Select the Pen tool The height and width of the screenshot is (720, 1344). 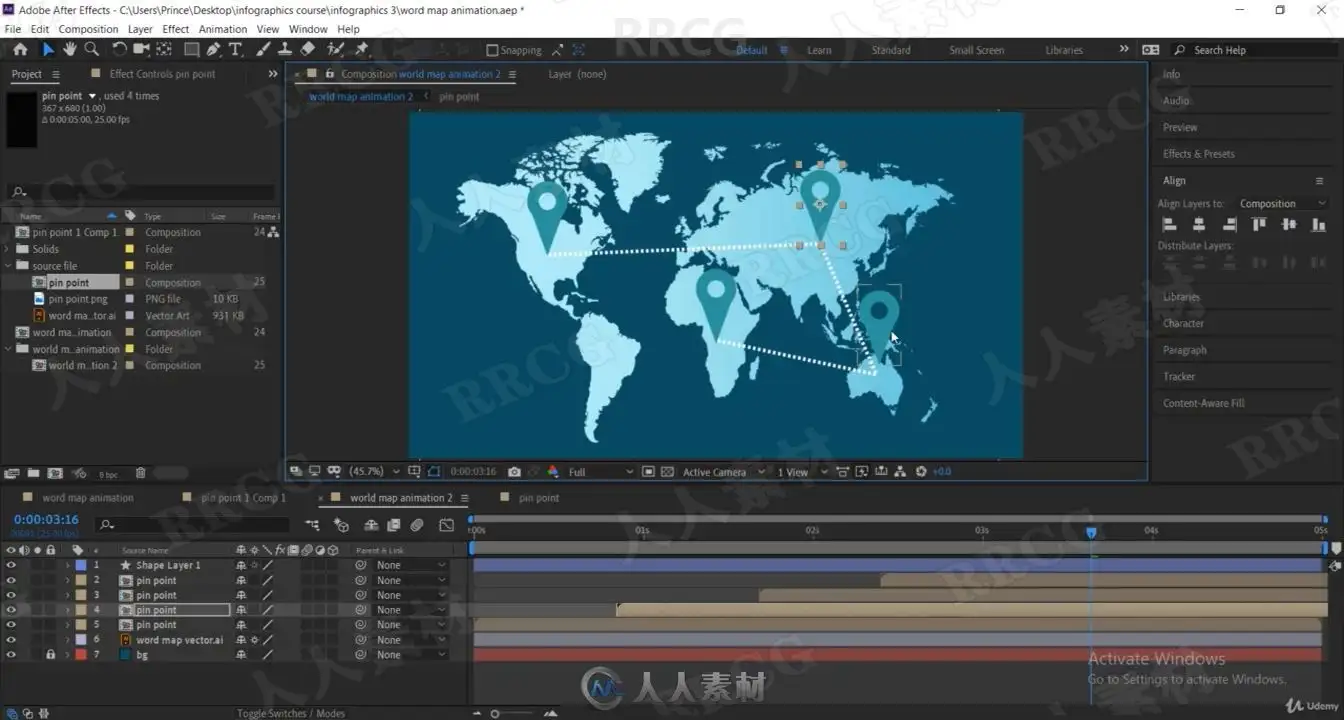tap(214, 49)
